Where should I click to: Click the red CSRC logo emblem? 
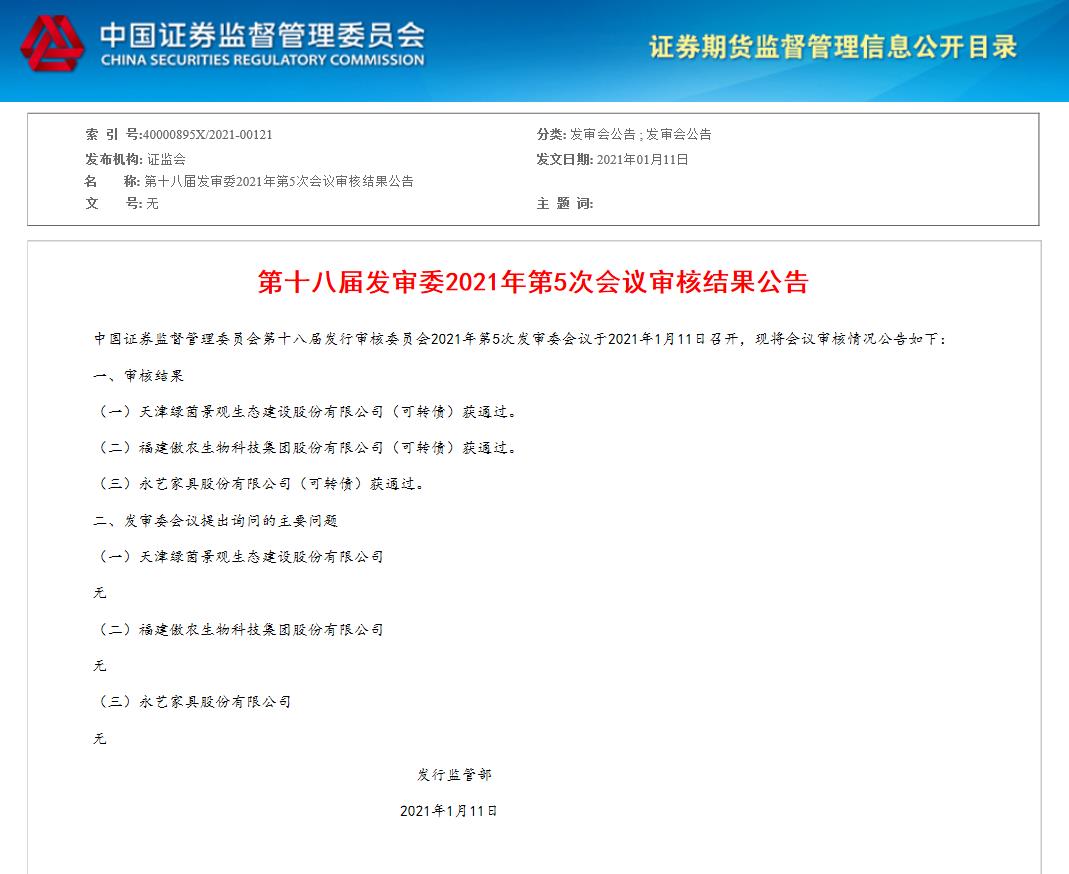pos(52,44)
